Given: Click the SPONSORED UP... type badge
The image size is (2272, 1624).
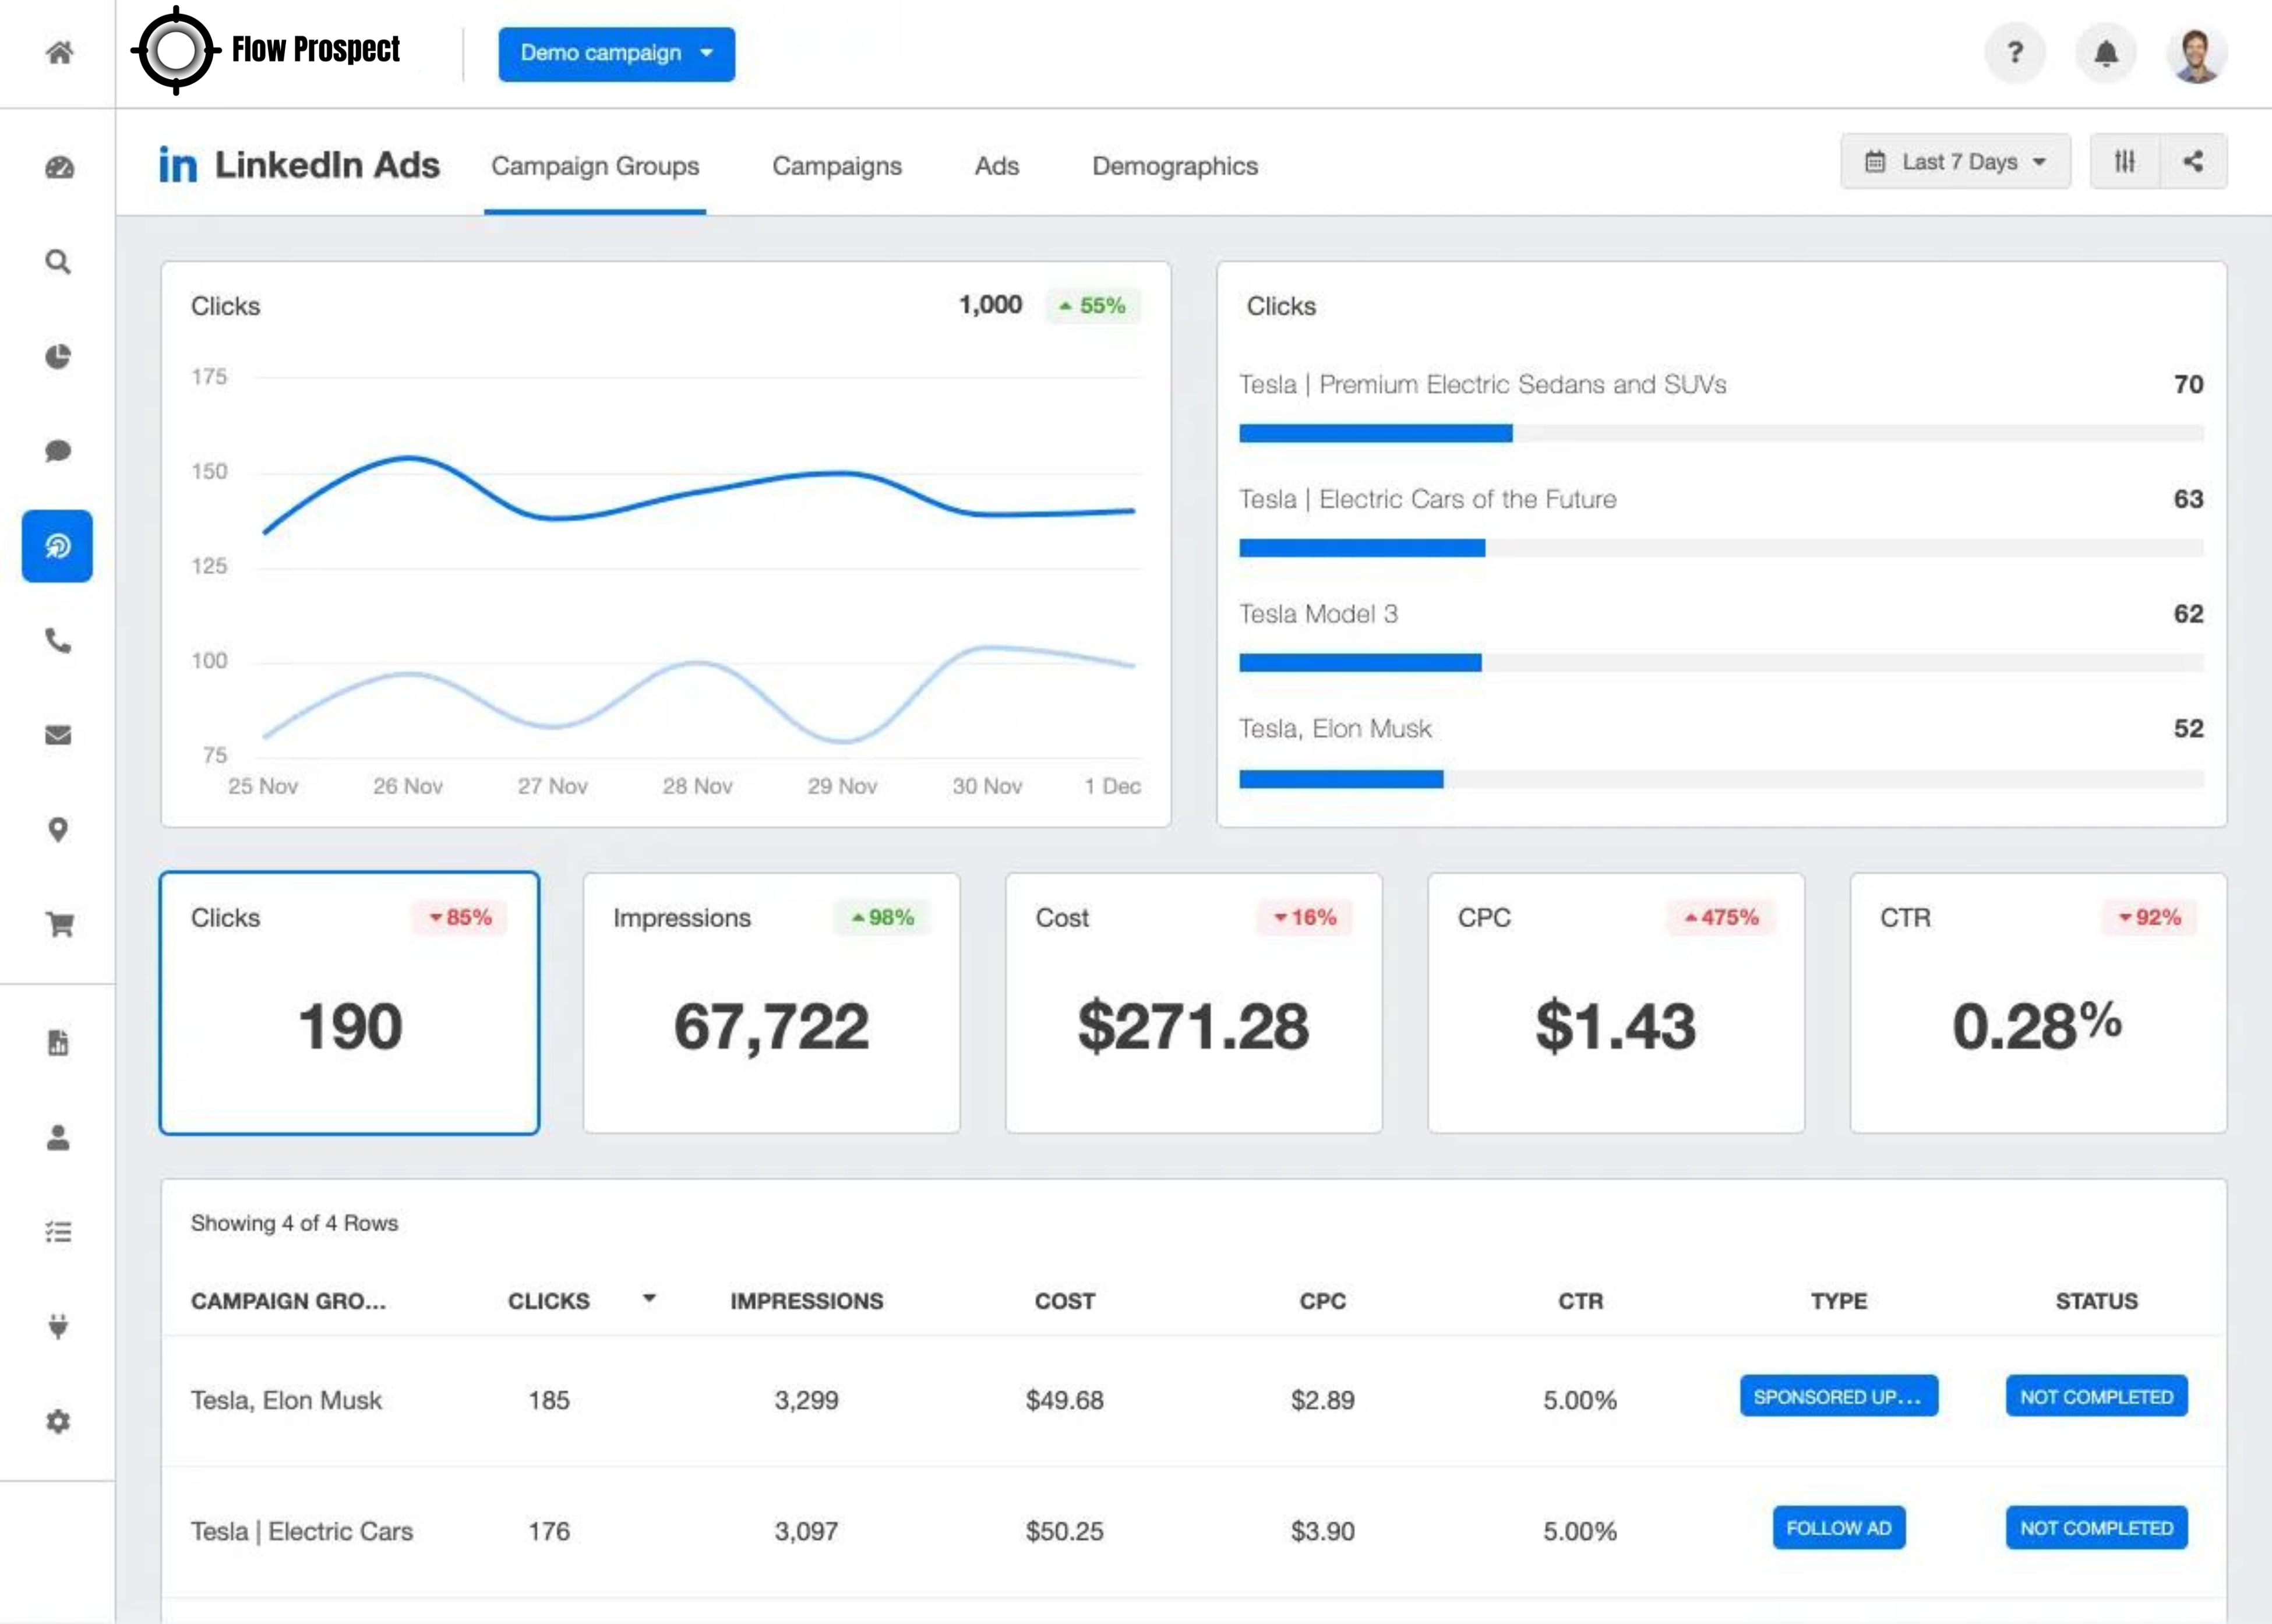Looking at the screenshot, I should 1838,1396.
